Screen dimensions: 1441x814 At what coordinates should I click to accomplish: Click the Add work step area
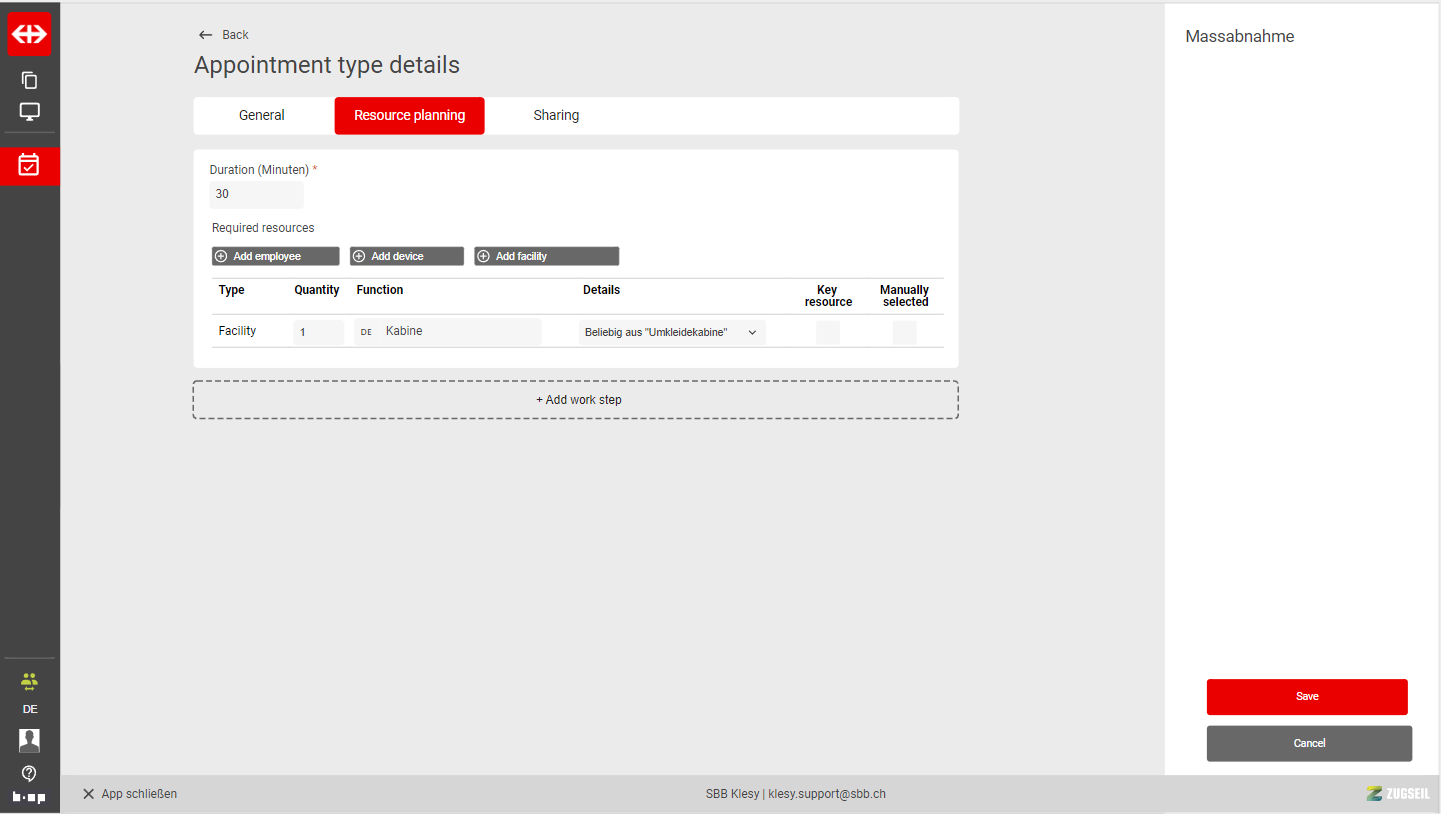click(x=576, y=400)
